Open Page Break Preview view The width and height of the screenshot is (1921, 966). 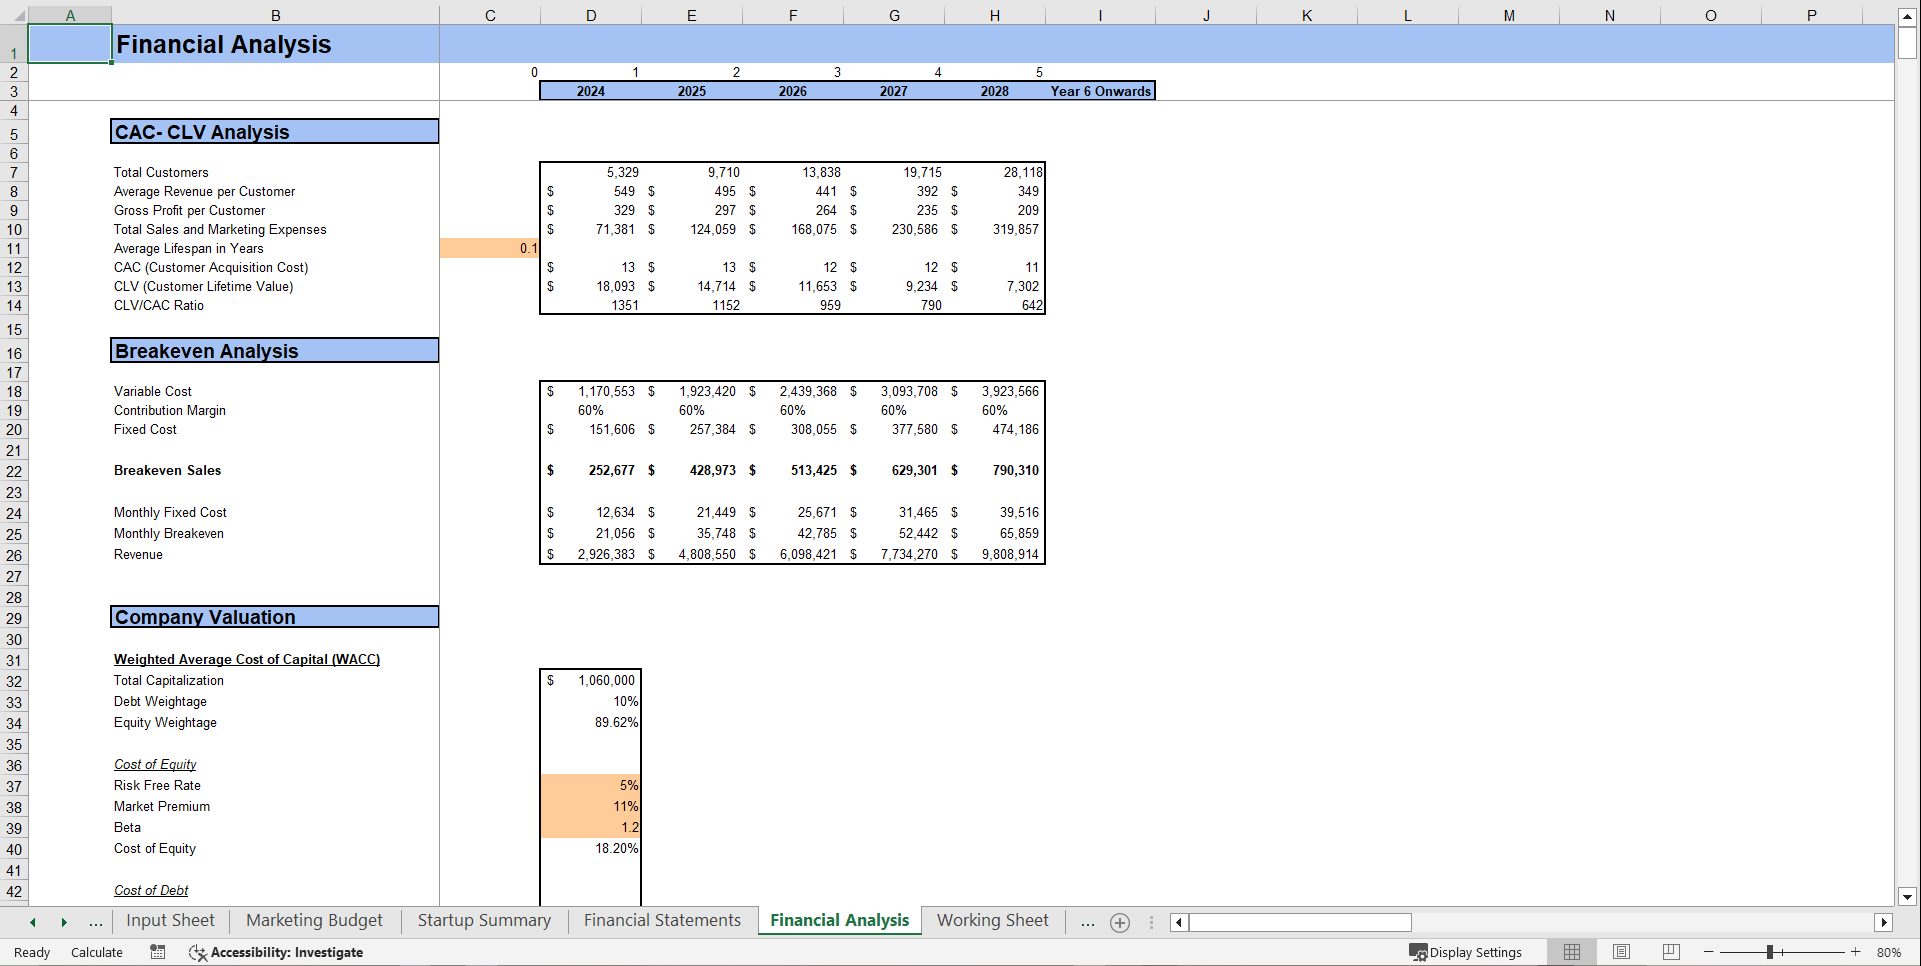1671,952
